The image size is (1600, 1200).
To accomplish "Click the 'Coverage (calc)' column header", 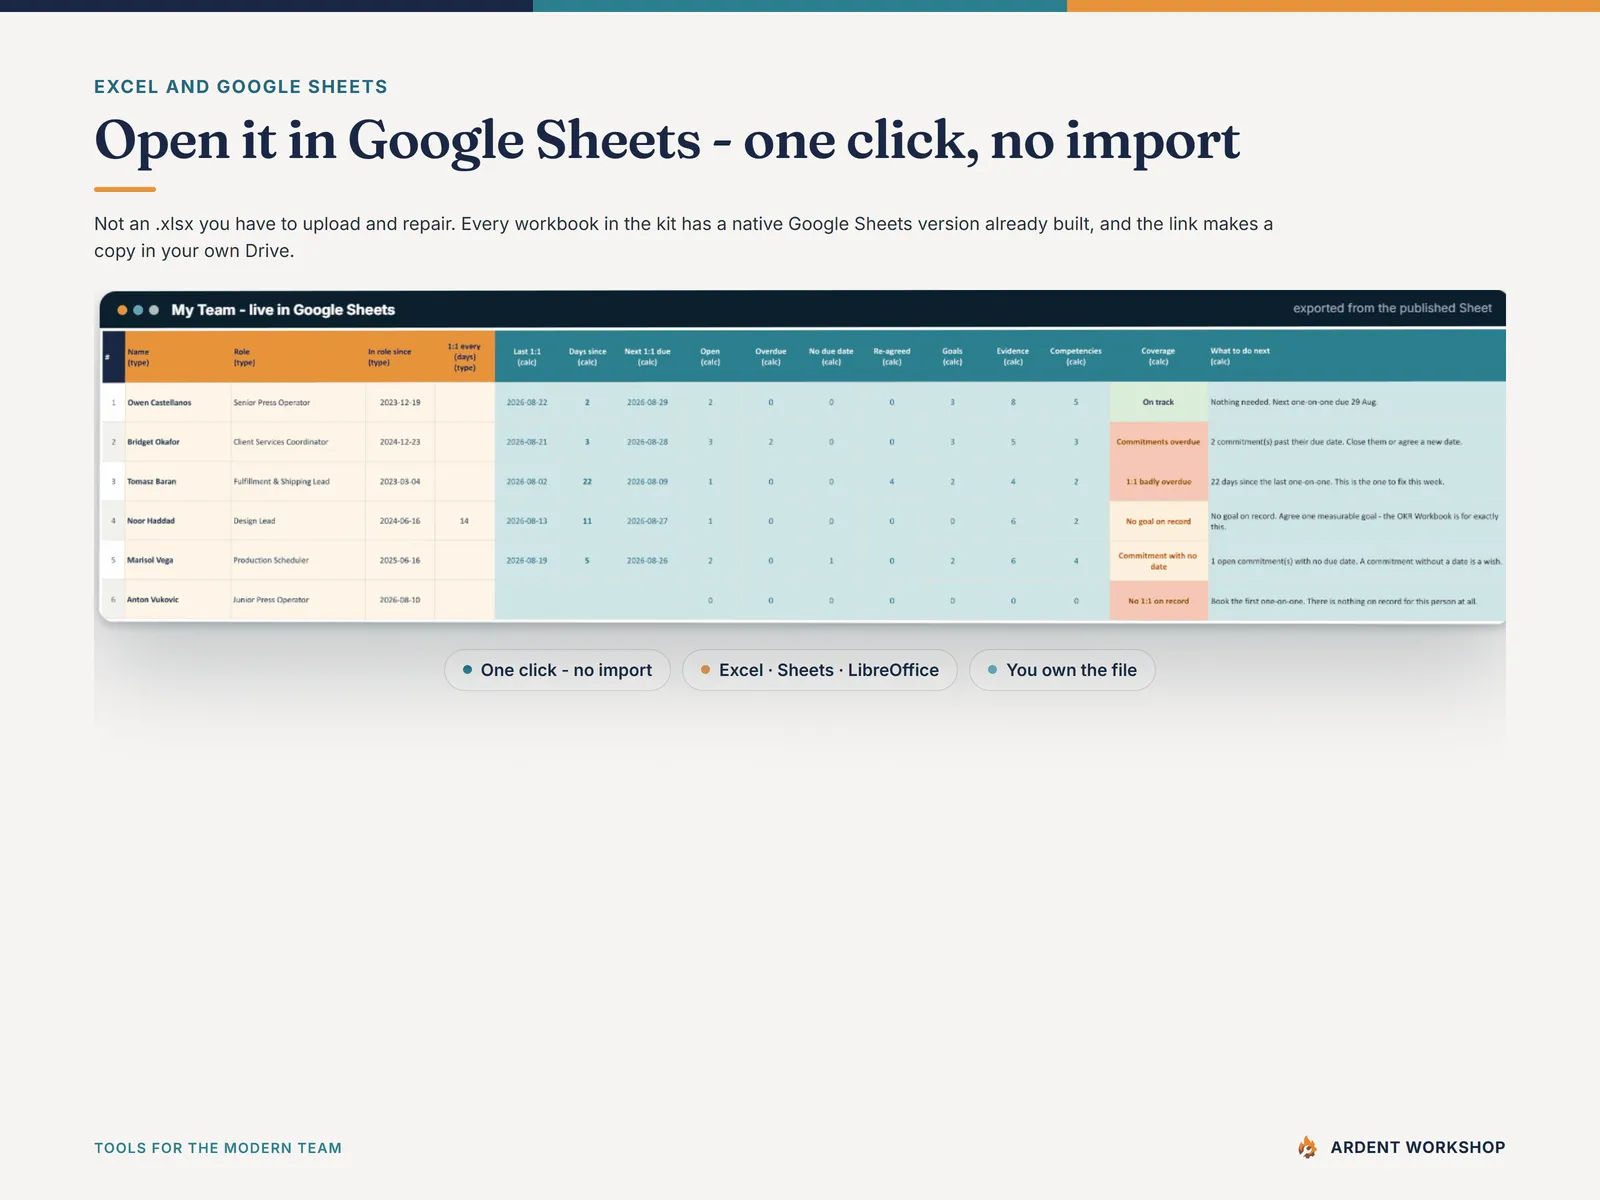I will [x=1158, y=357].
